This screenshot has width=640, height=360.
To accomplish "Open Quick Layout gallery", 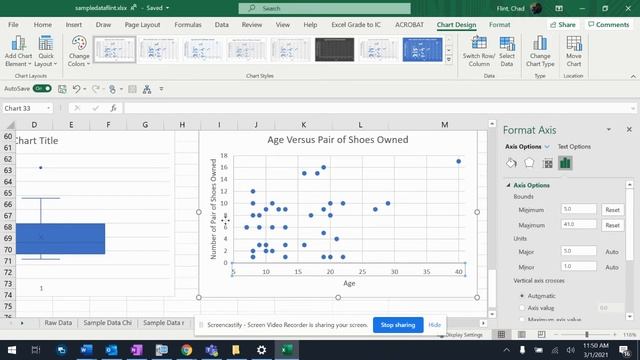I will click(x=45, y=51).
